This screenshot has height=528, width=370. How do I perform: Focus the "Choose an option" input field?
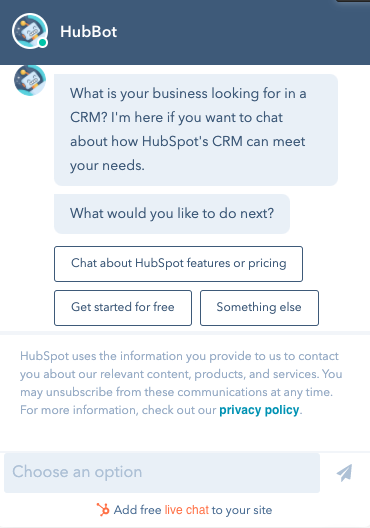click(x=162, y=472)
